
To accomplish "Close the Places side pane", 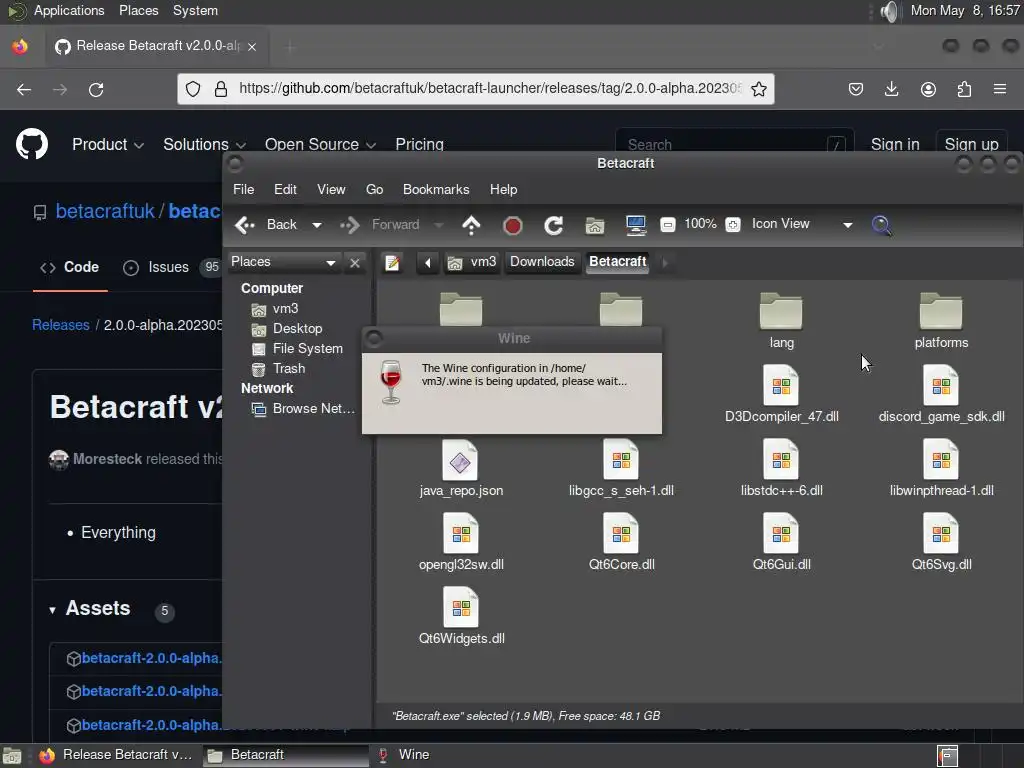I will click(355, 263).
